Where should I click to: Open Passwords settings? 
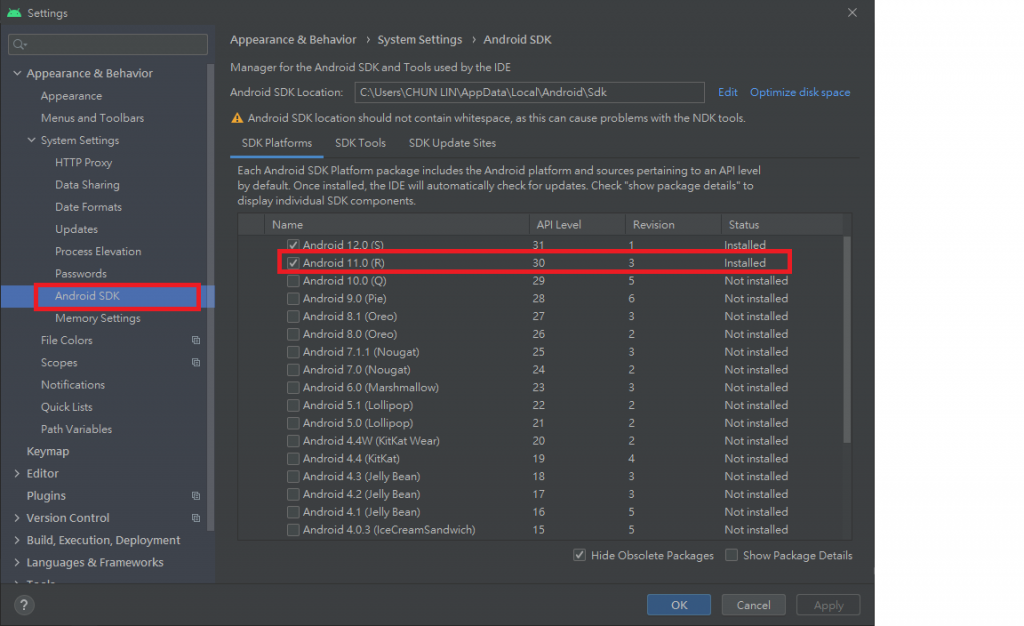pos(81,274)
